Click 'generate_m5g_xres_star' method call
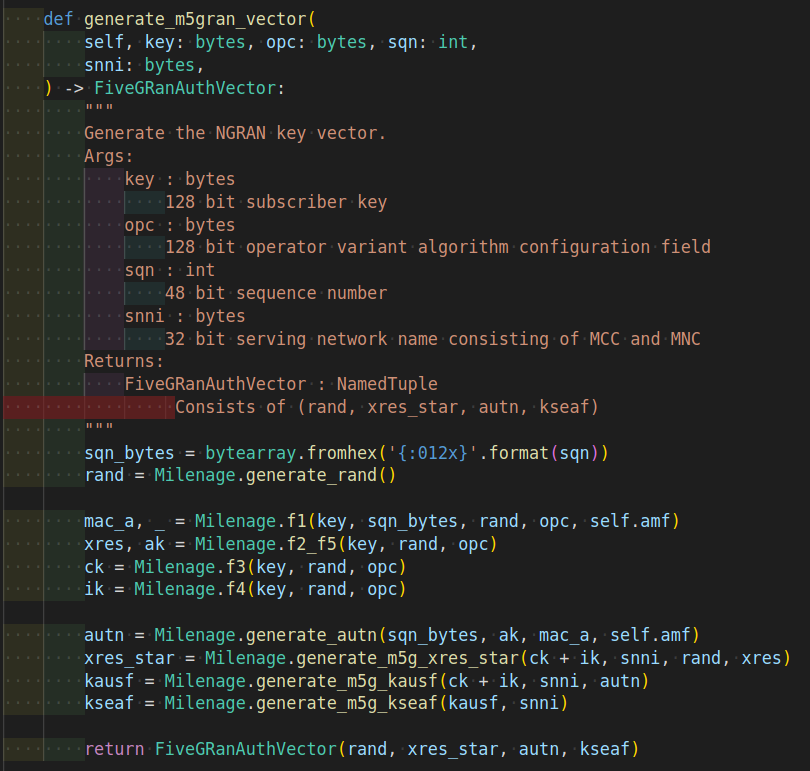The width and height of the screenshot is (810, 771). pos(408,658)
